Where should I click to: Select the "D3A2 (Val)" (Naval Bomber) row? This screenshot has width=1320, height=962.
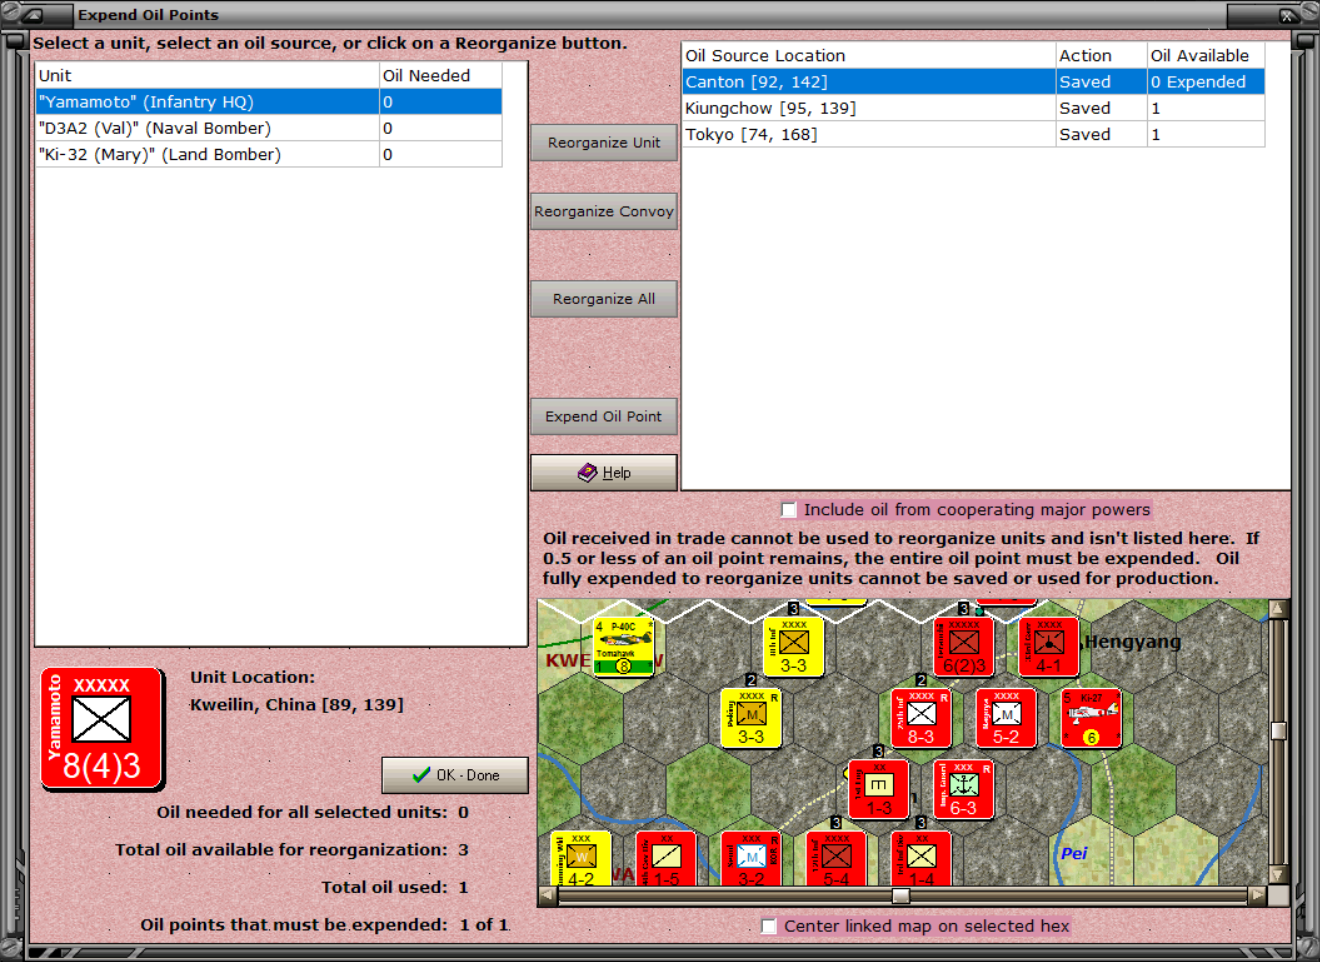point(268,128)
